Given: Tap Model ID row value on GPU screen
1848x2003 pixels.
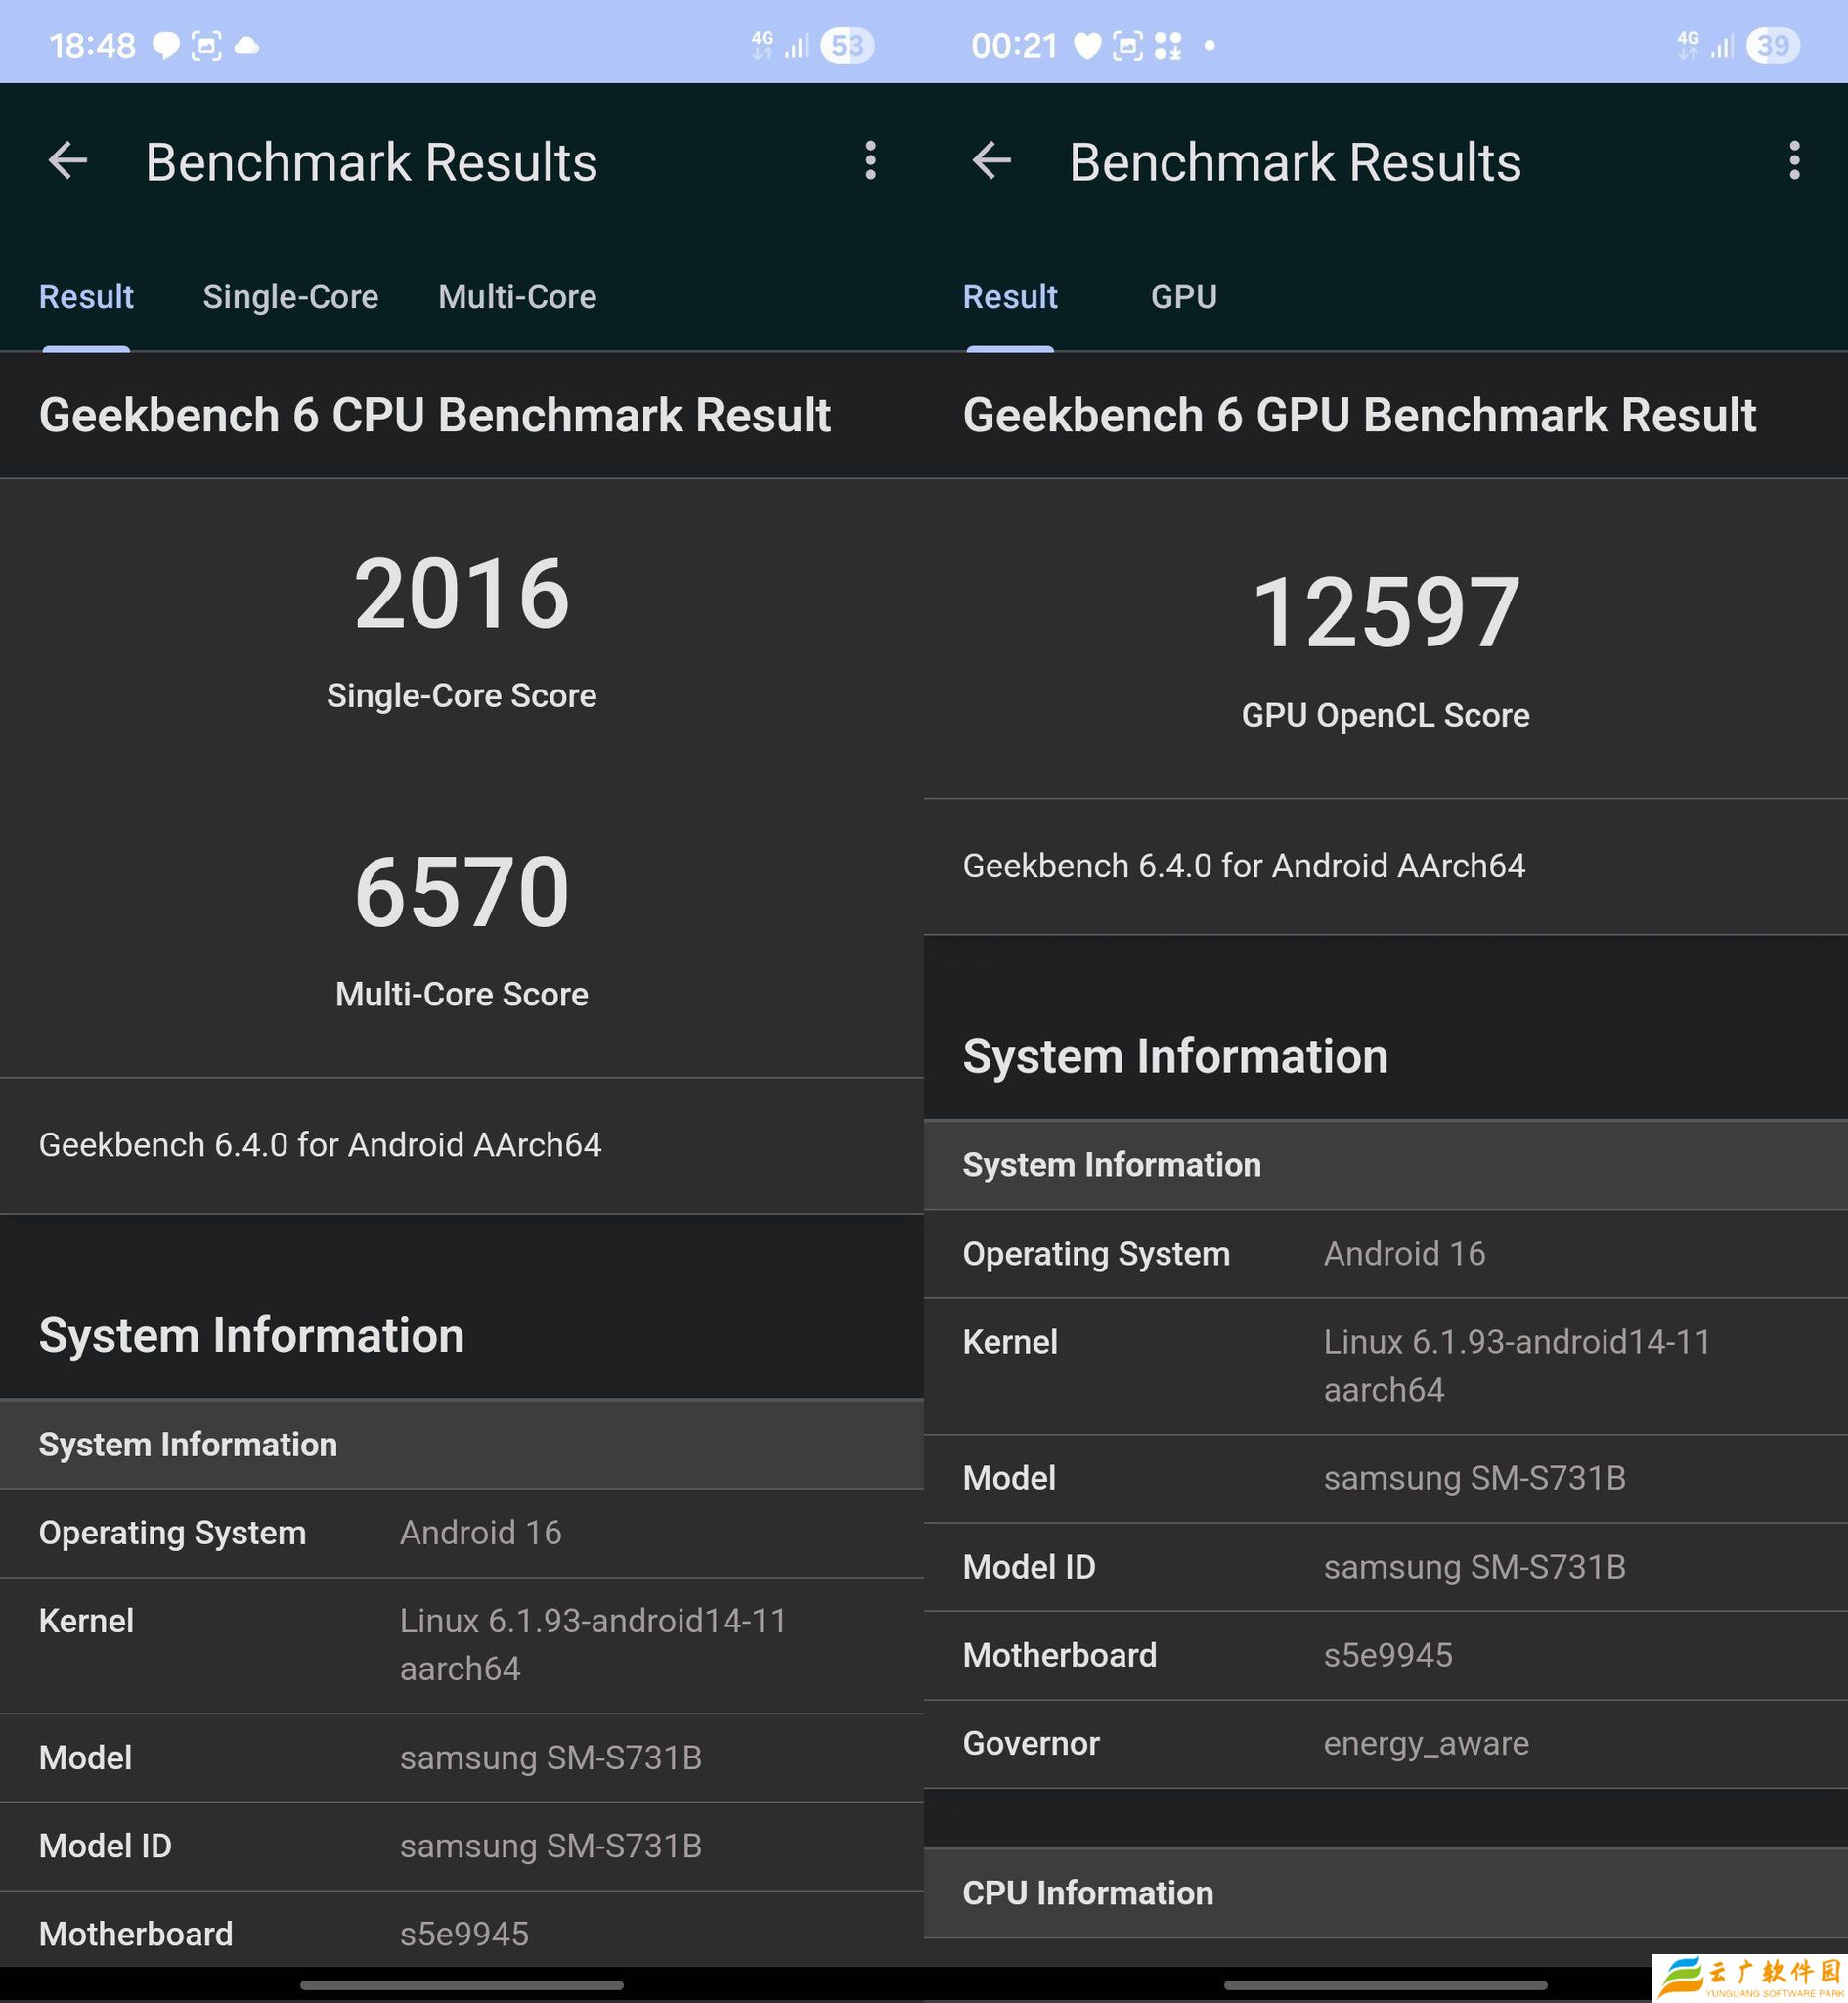Looking at the screenshot, I should 1475,1567.
